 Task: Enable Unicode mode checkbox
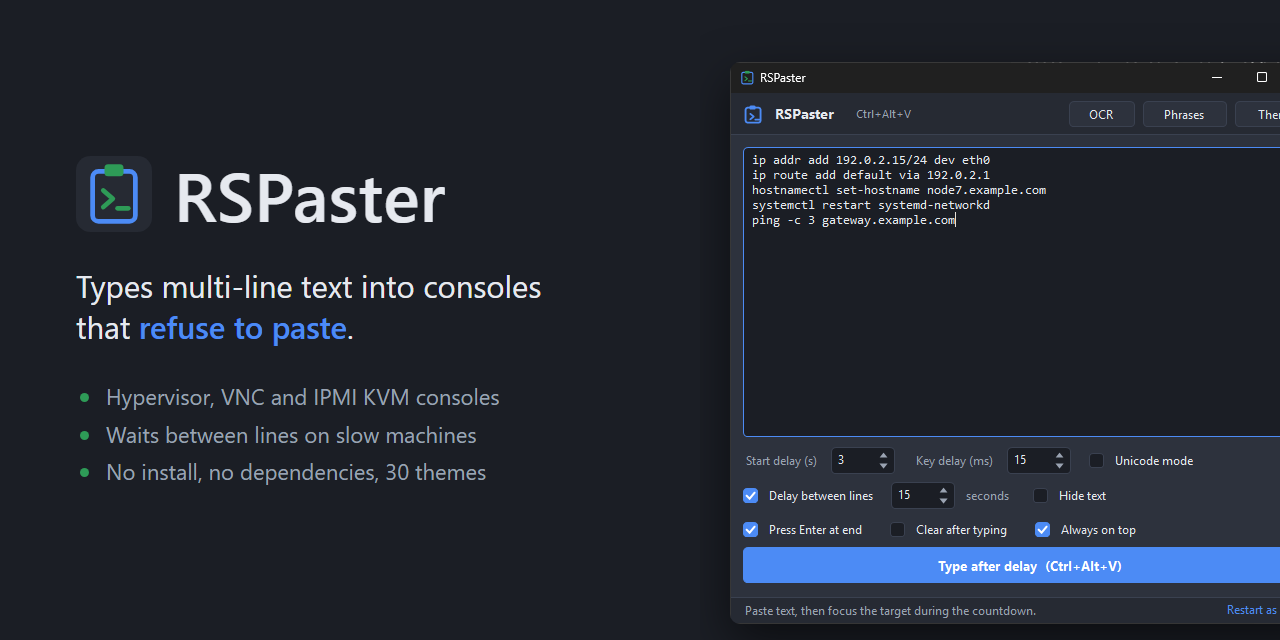click(1097, 461)
